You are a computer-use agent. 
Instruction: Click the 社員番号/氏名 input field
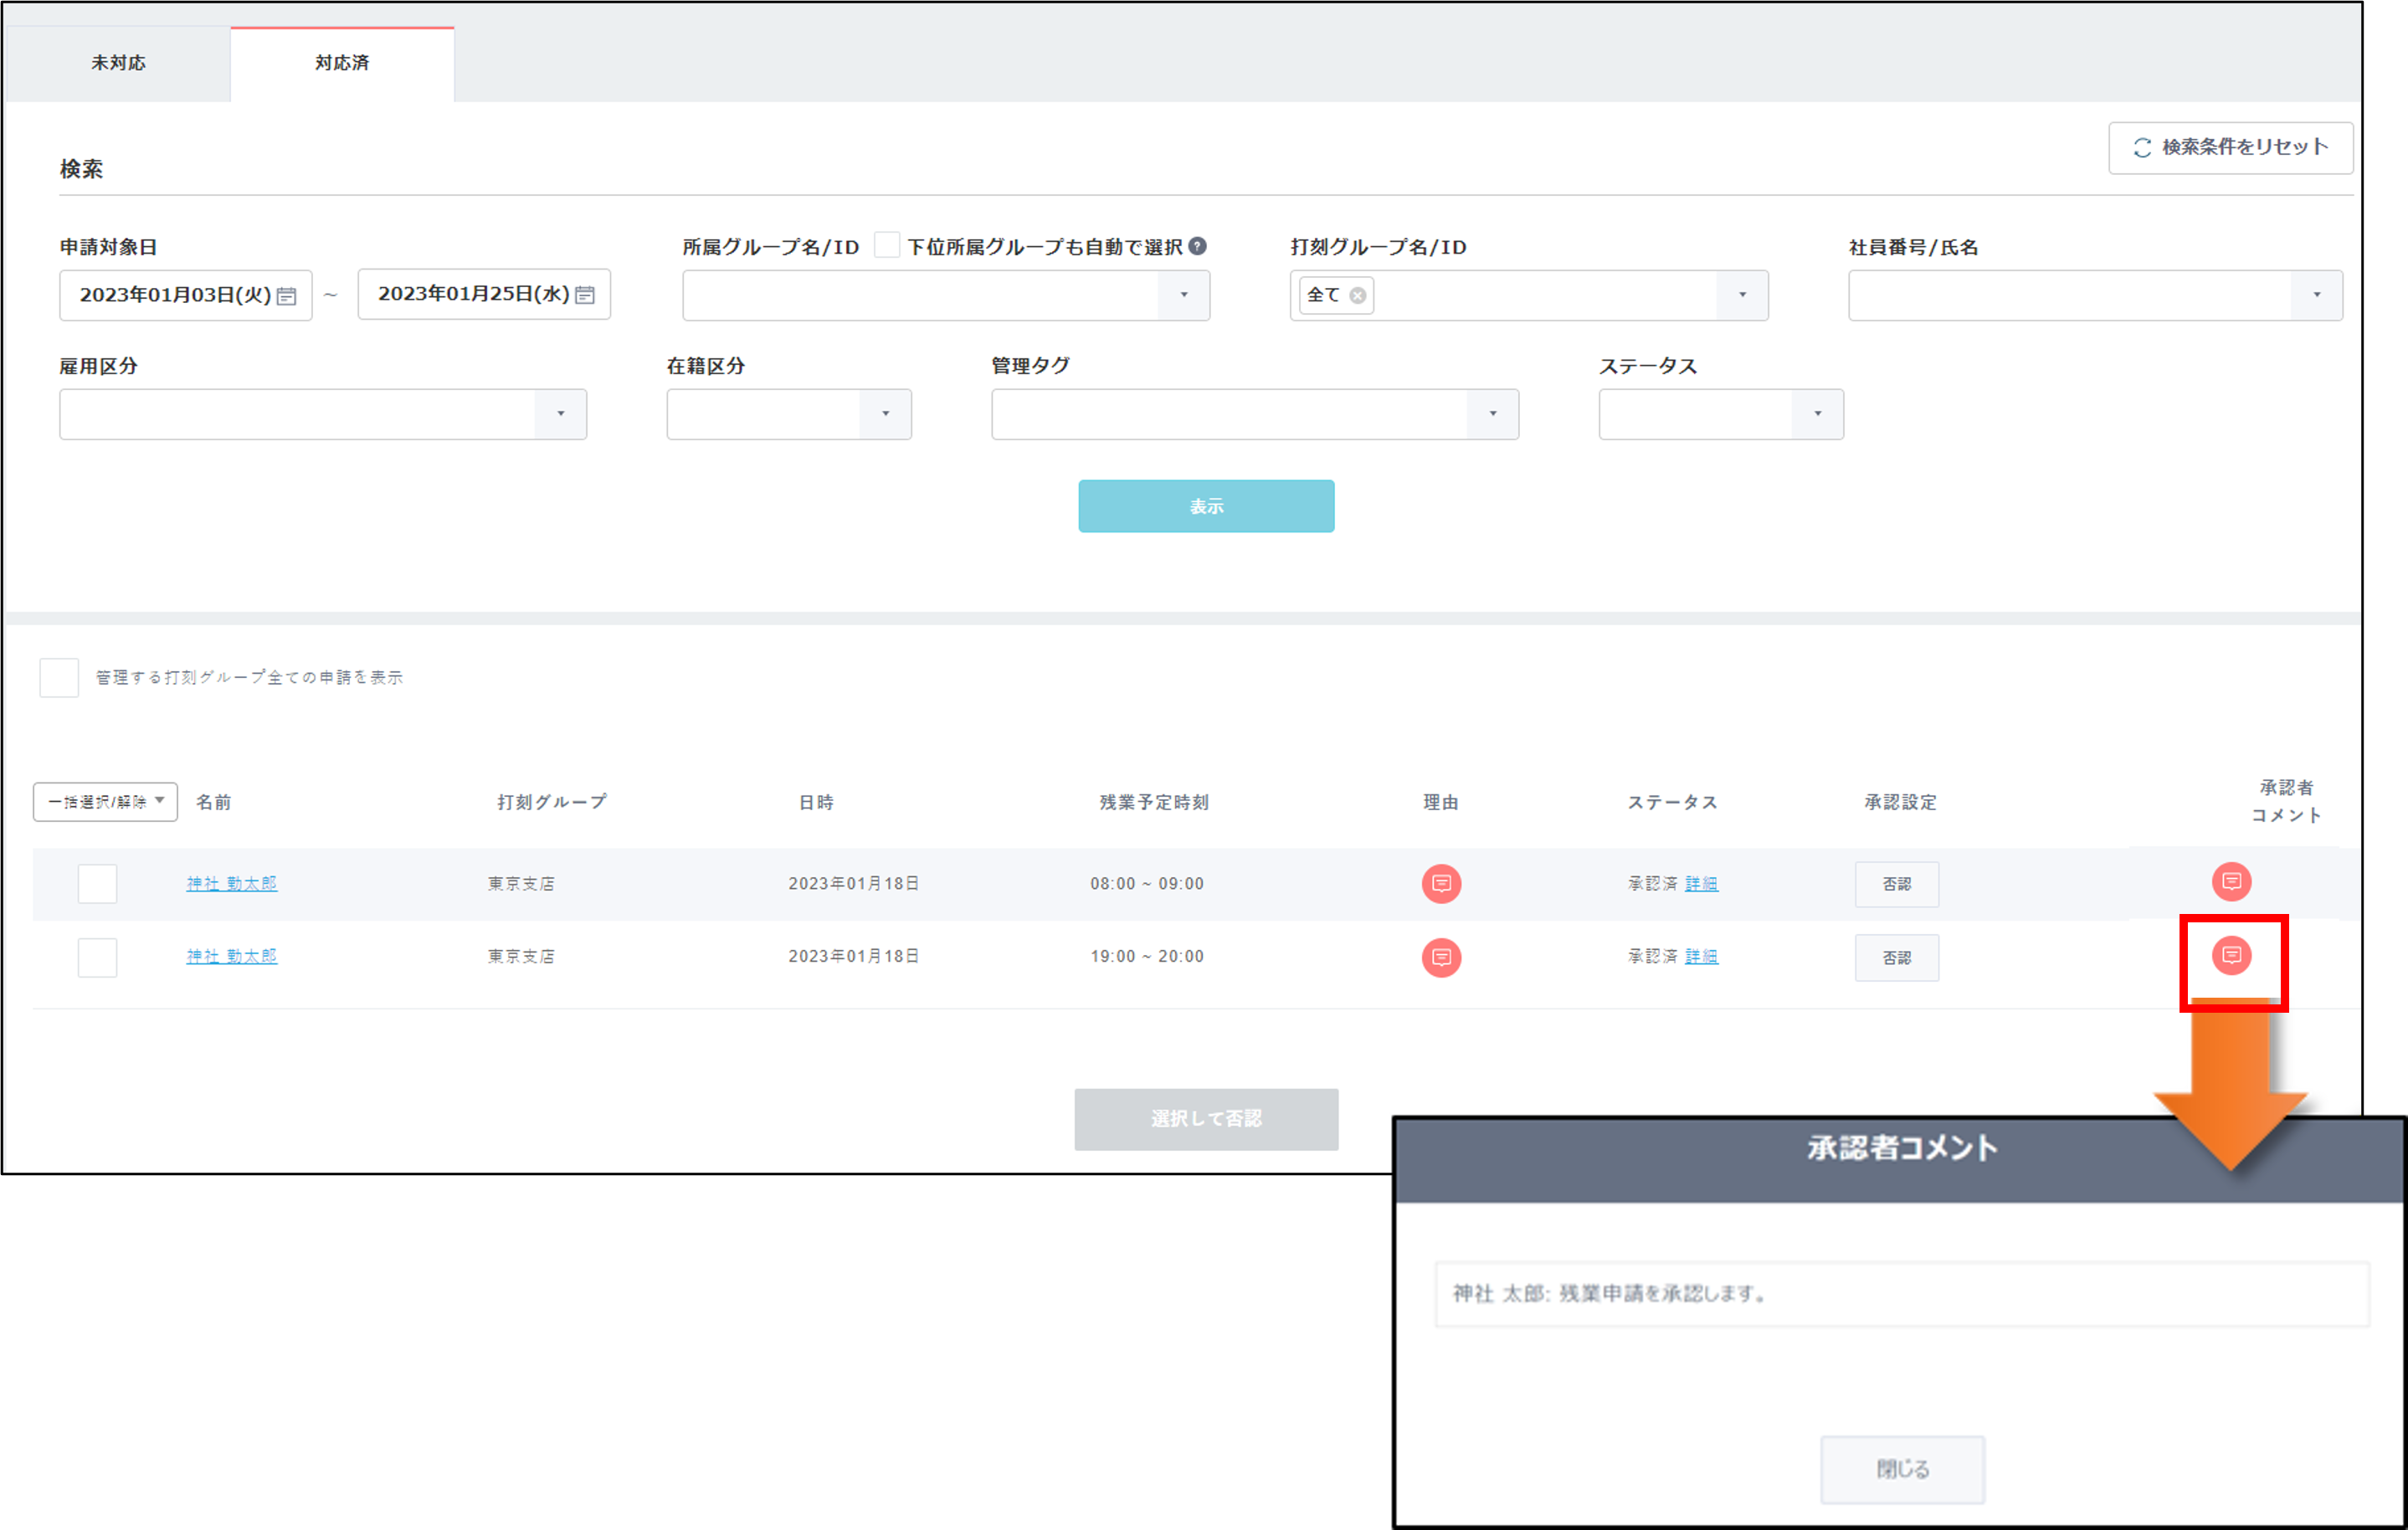coord(2068,295)
